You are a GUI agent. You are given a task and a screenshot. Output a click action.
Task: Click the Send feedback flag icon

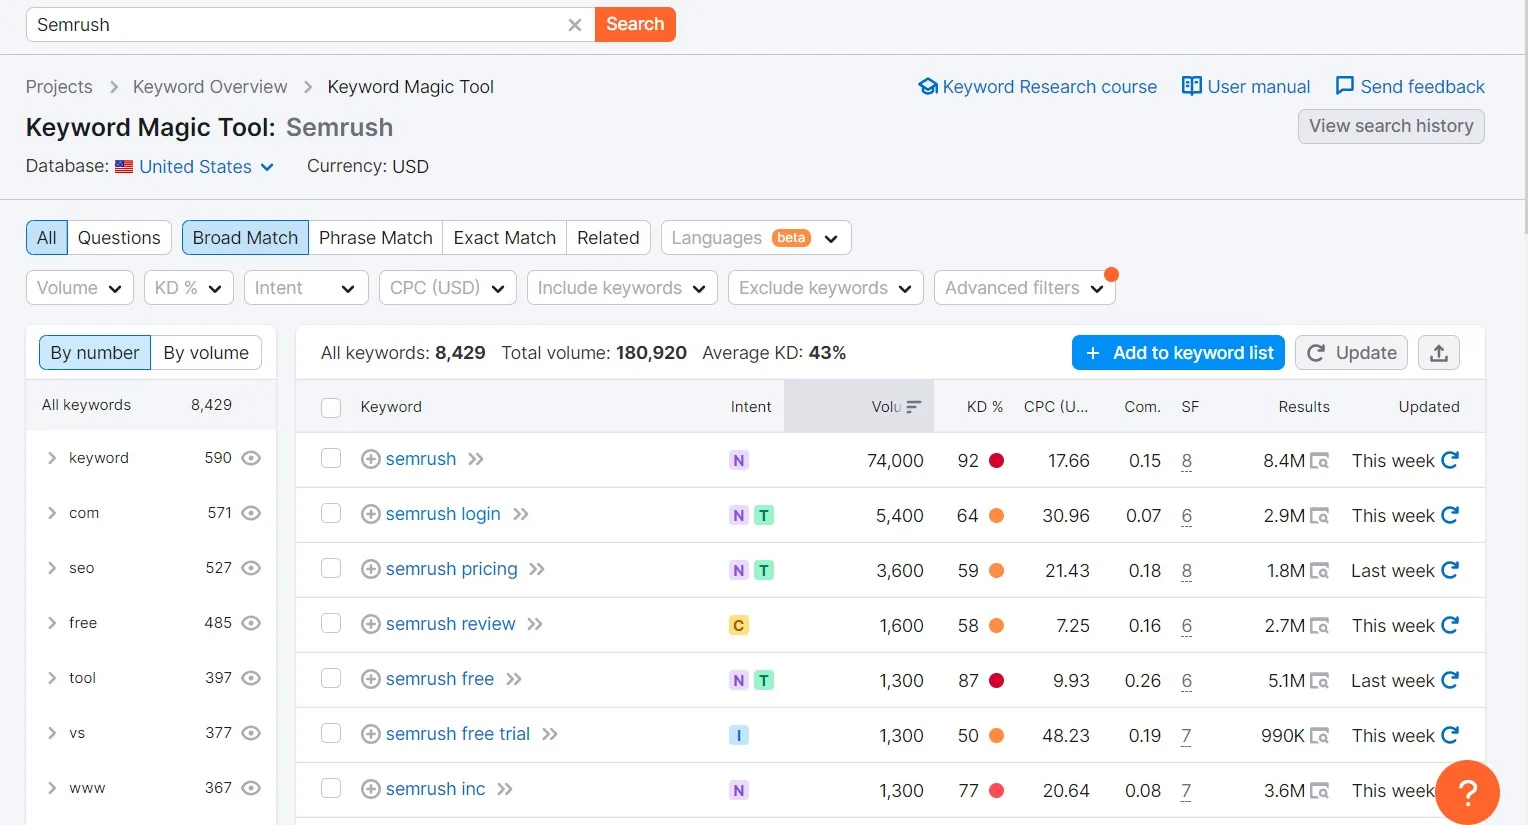[1344, 86]
